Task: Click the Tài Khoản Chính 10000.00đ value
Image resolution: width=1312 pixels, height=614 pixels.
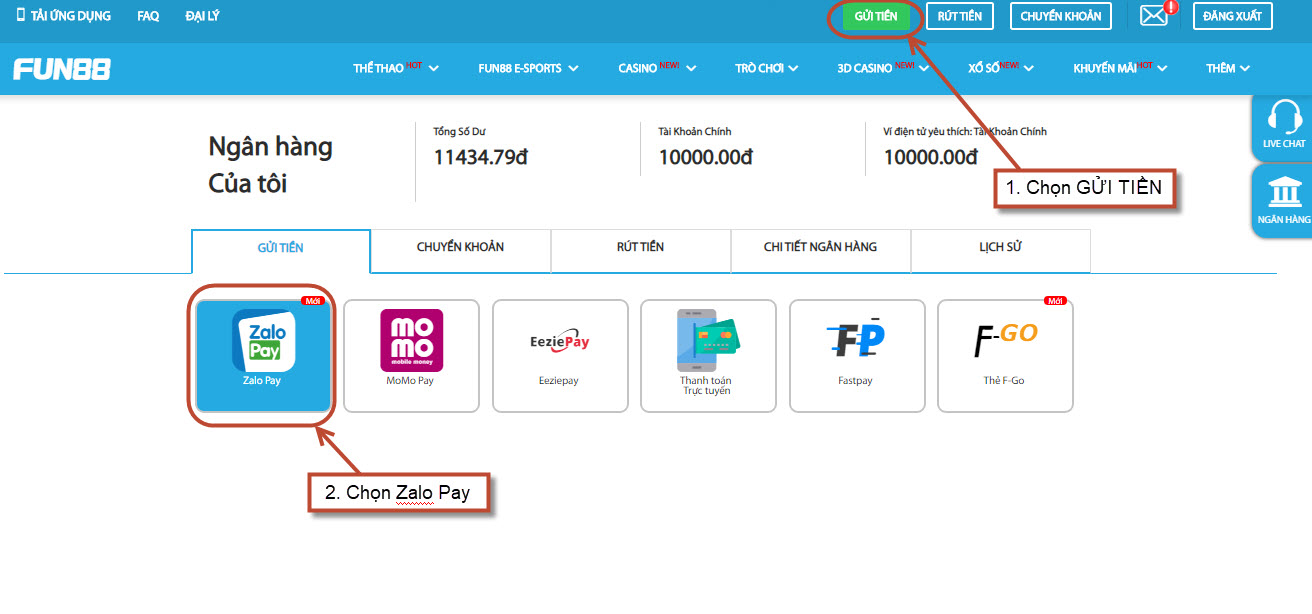Action: [705, 157]
